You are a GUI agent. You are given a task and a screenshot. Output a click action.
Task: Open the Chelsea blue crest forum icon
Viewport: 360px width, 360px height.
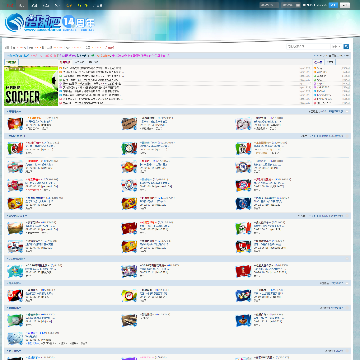[x=243, y=167]
